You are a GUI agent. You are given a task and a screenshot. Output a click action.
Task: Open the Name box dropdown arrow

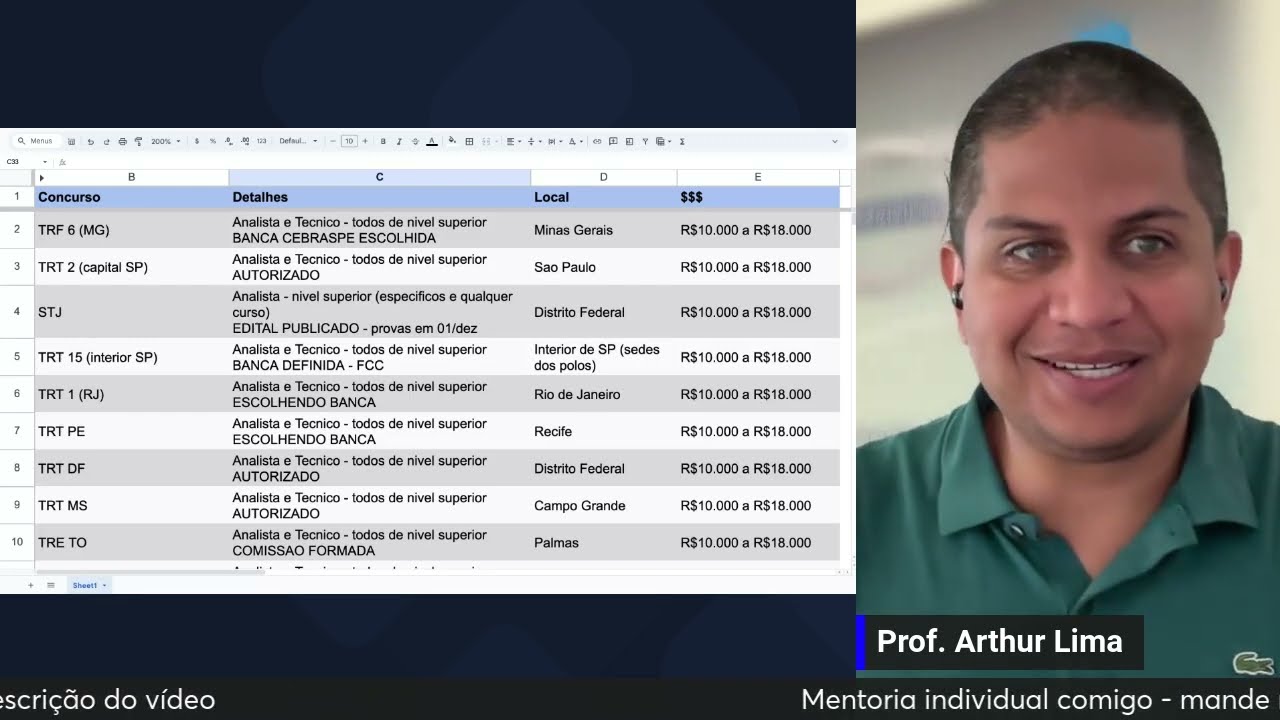point(45,162)
